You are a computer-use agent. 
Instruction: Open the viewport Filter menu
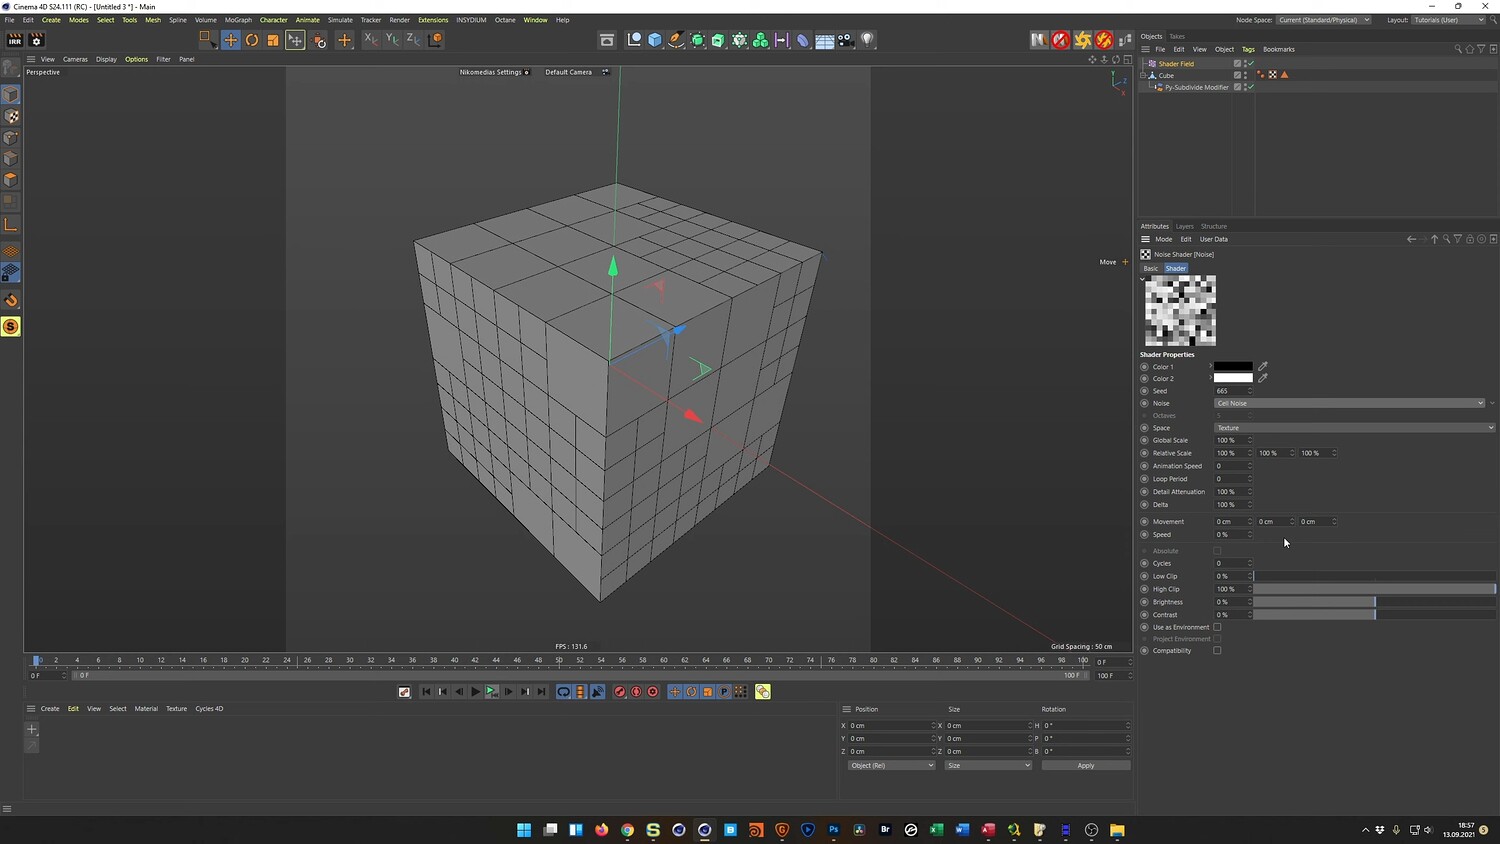coord(163,59)
